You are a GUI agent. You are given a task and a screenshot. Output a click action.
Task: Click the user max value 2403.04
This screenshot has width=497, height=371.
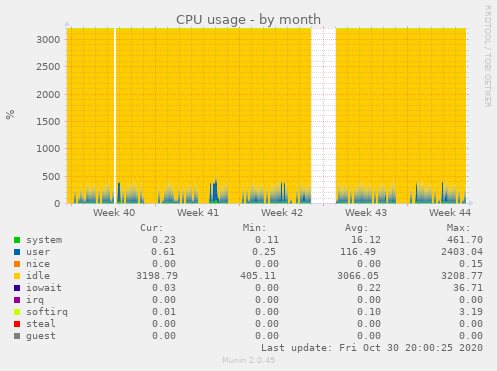(x=462, y=252)
